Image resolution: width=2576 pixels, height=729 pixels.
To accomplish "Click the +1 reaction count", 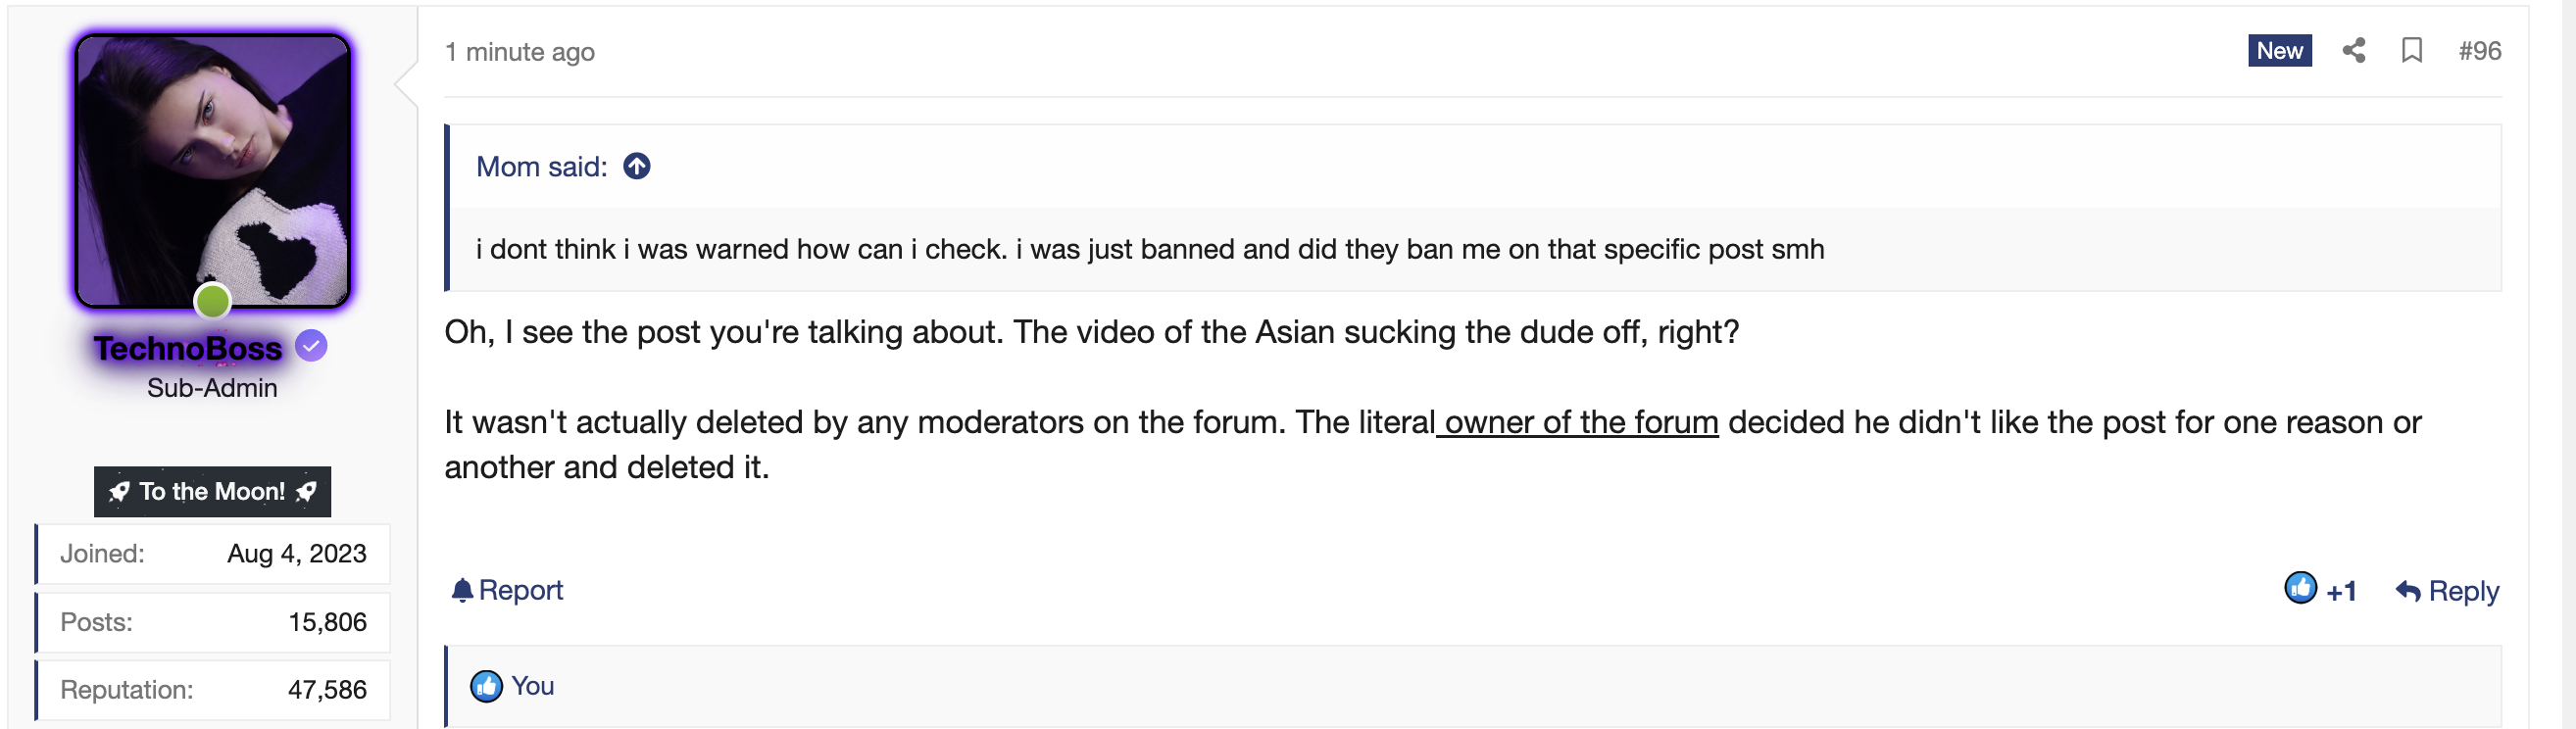I will click(x=2341, y=592).
